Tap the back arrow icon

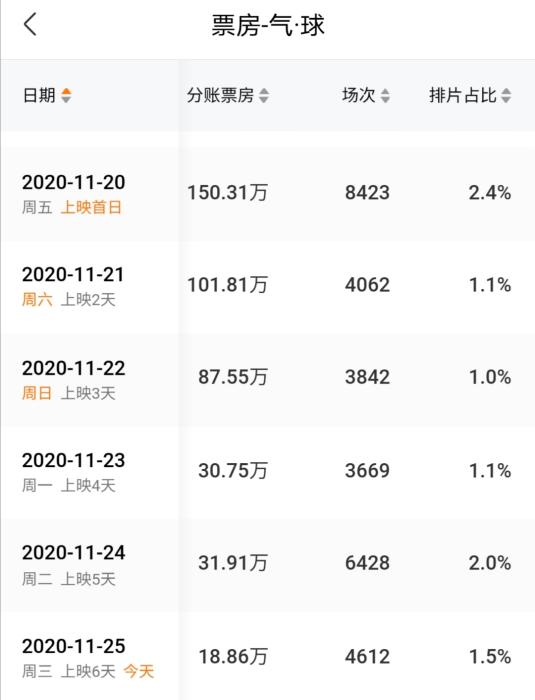coord(30,24)
